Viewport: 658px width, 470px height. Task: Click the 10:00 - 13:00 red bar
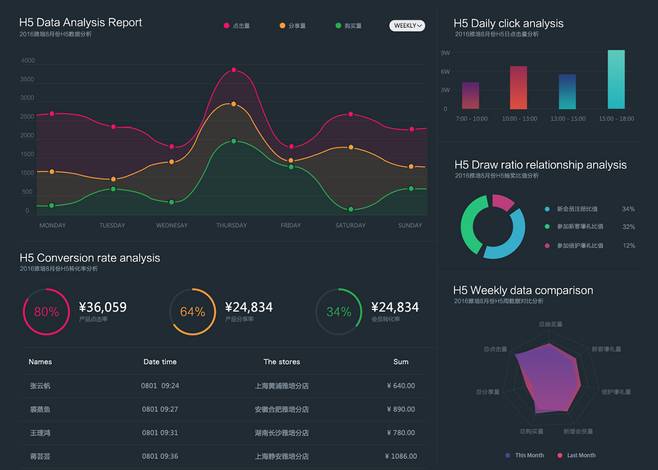518,88
